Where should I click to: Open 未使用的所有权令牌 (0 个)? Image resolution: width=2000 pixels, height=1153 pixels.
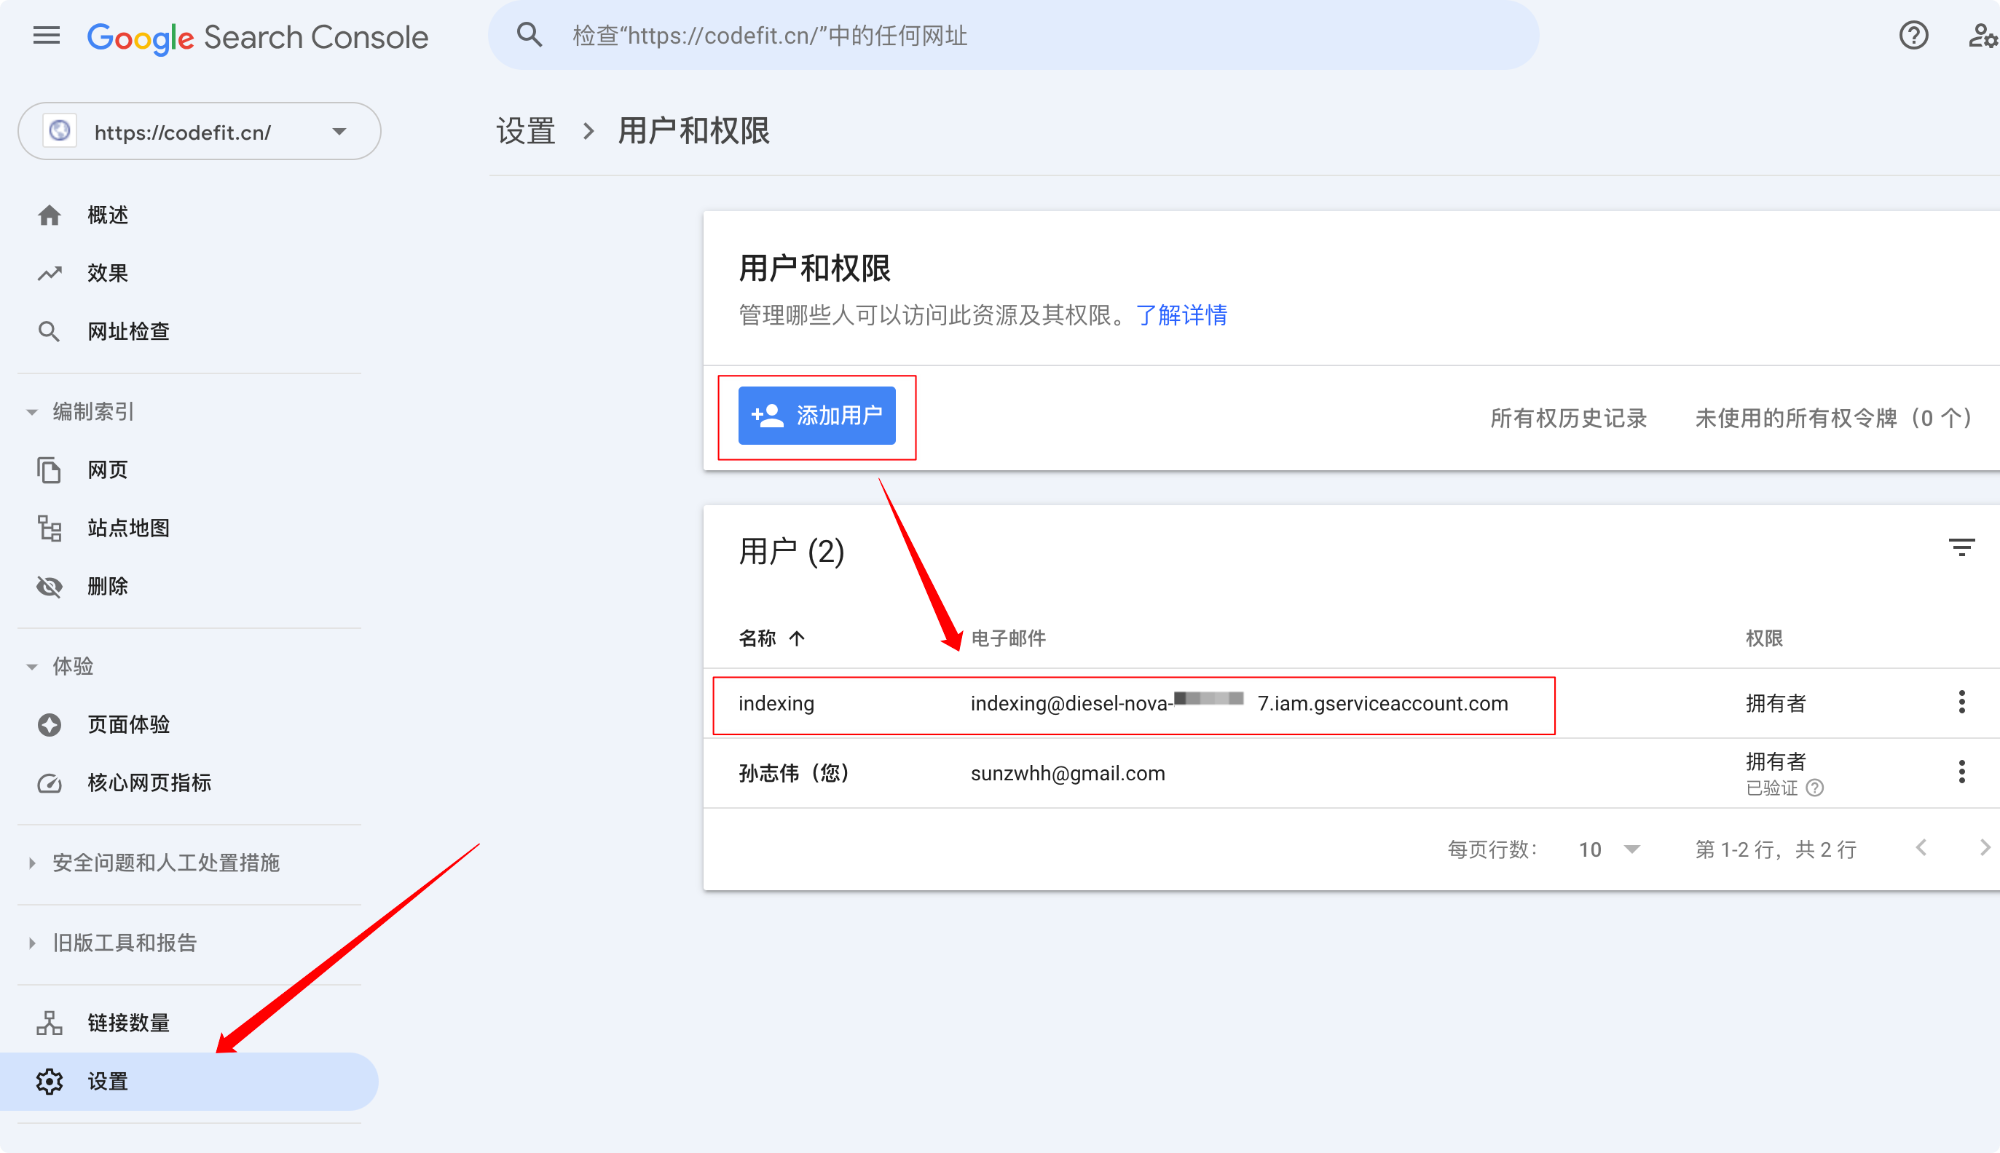pos(1834,418)
